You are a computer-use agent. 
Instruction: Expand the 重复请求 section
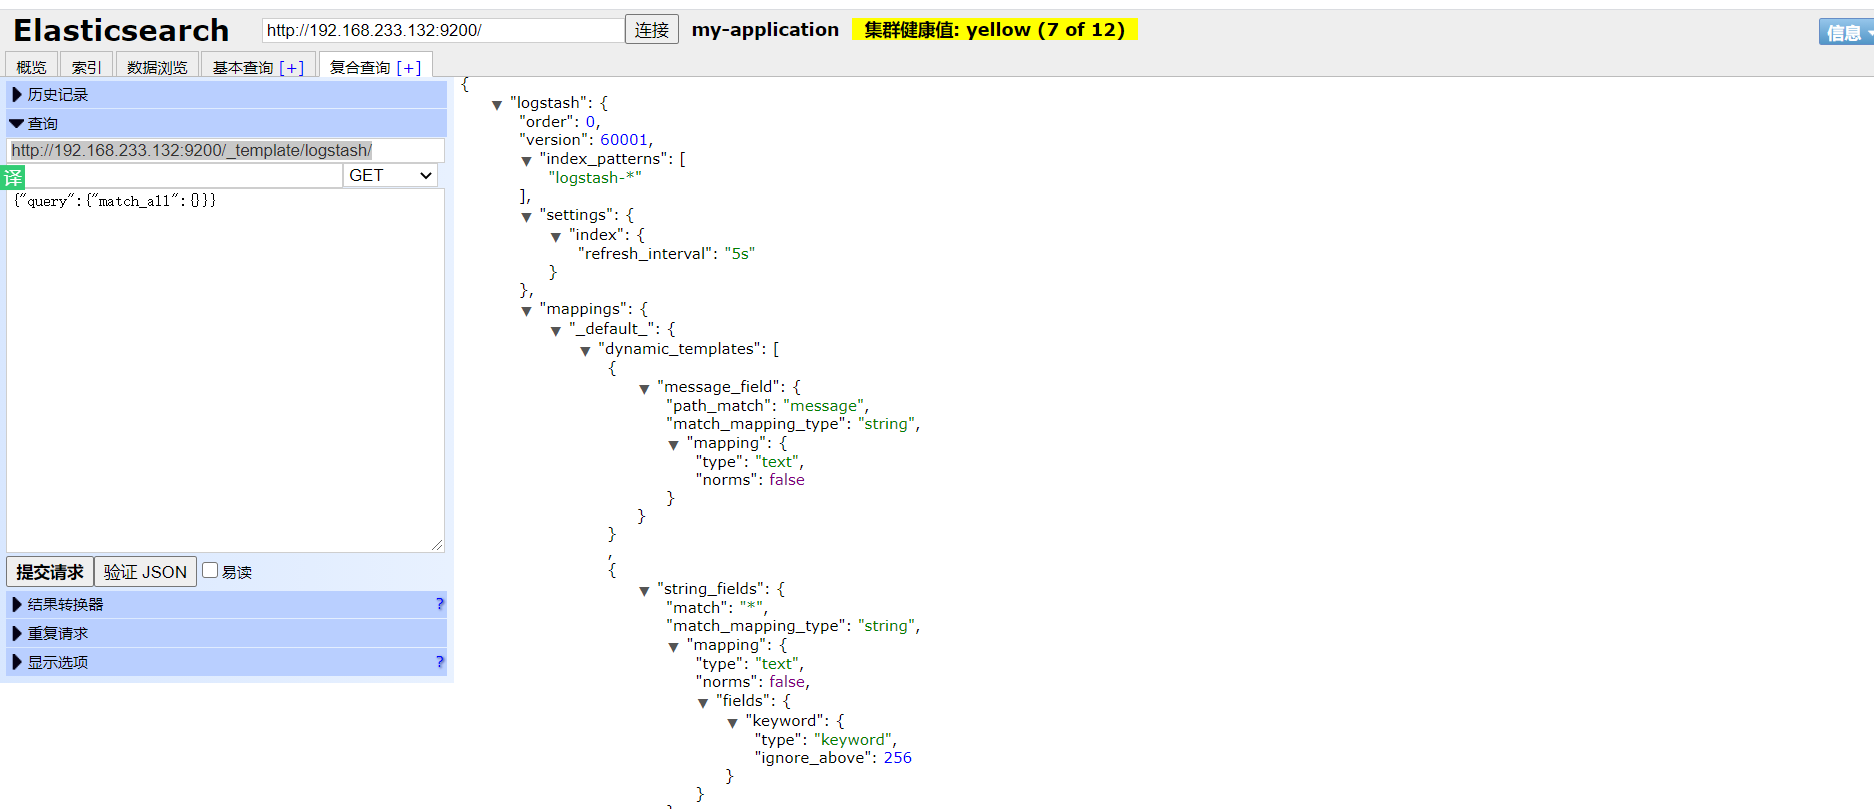(x=227, y=633)
